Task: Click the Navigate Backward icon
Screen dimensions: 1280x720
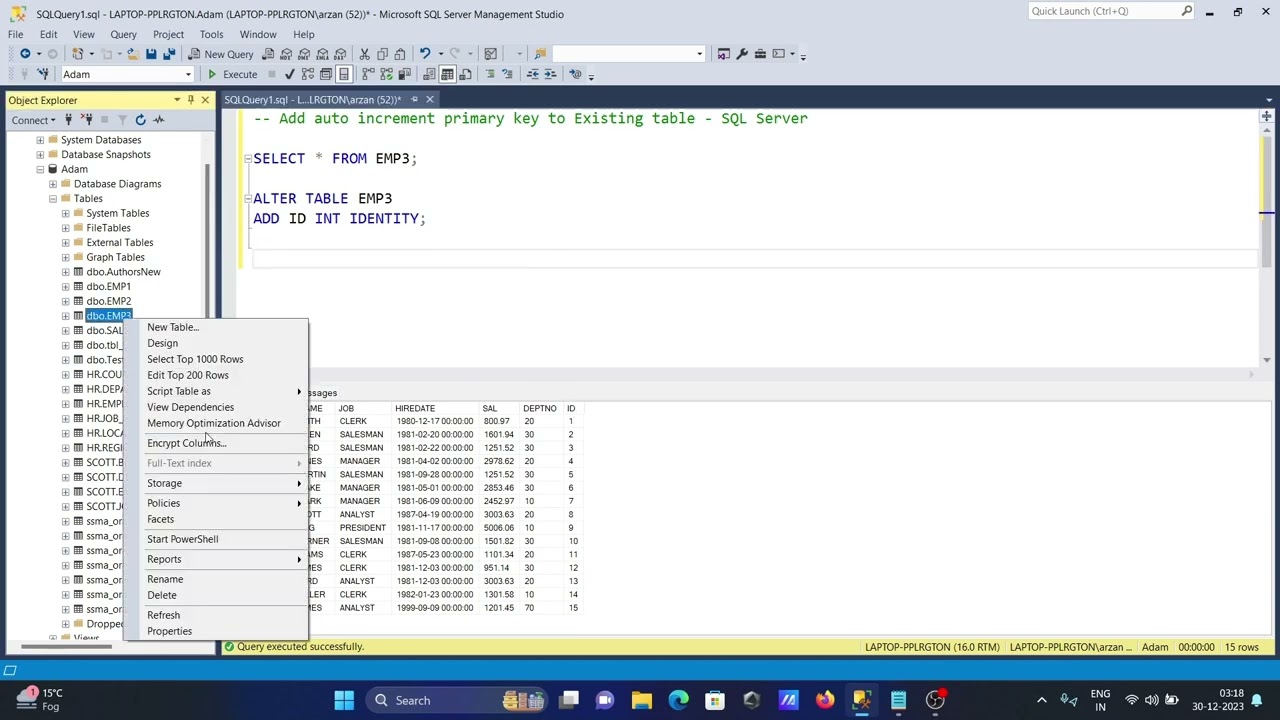Action: click(x=25, y=54)
